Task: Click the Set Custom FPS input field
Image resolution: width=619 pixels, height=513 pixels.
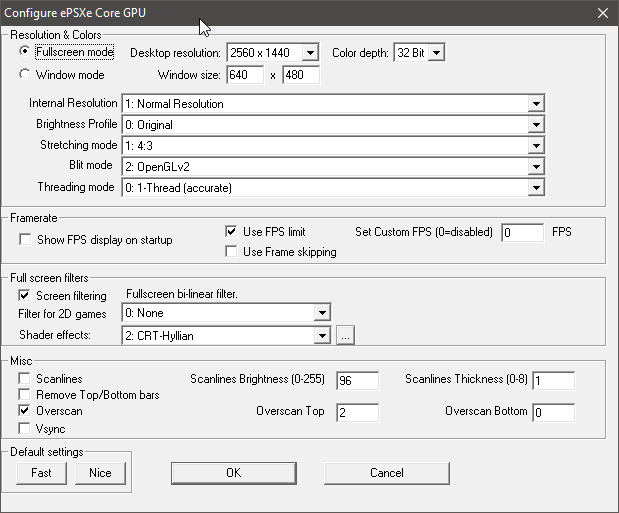Action: click(x=522, y=233)
